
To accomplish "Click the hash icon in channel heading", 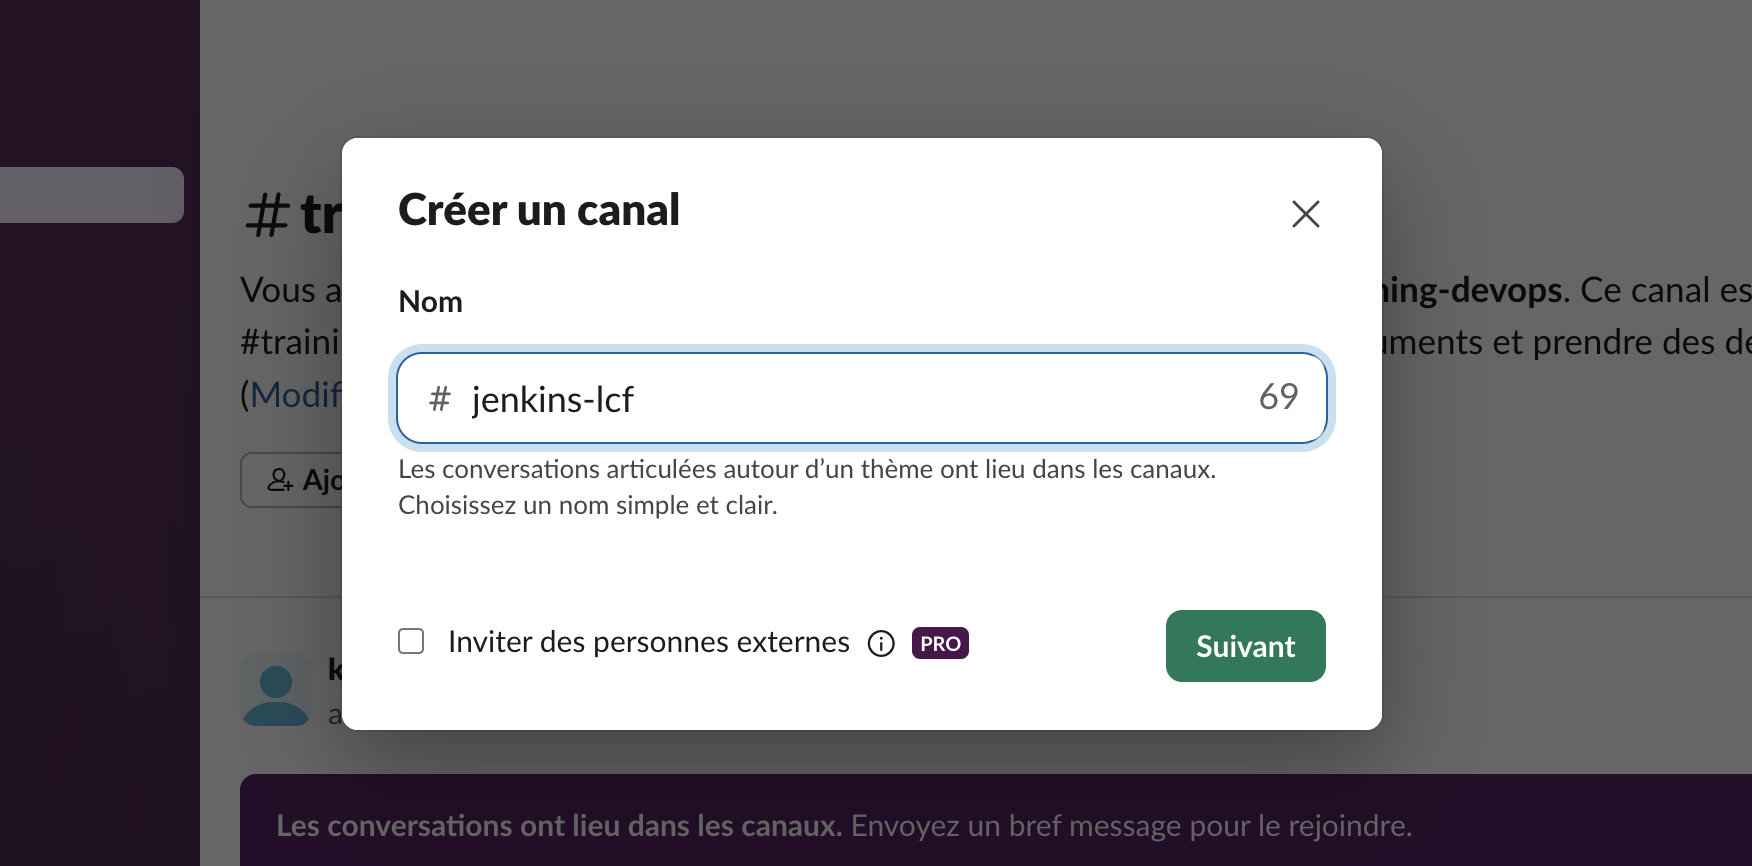I will pos(268,215).
